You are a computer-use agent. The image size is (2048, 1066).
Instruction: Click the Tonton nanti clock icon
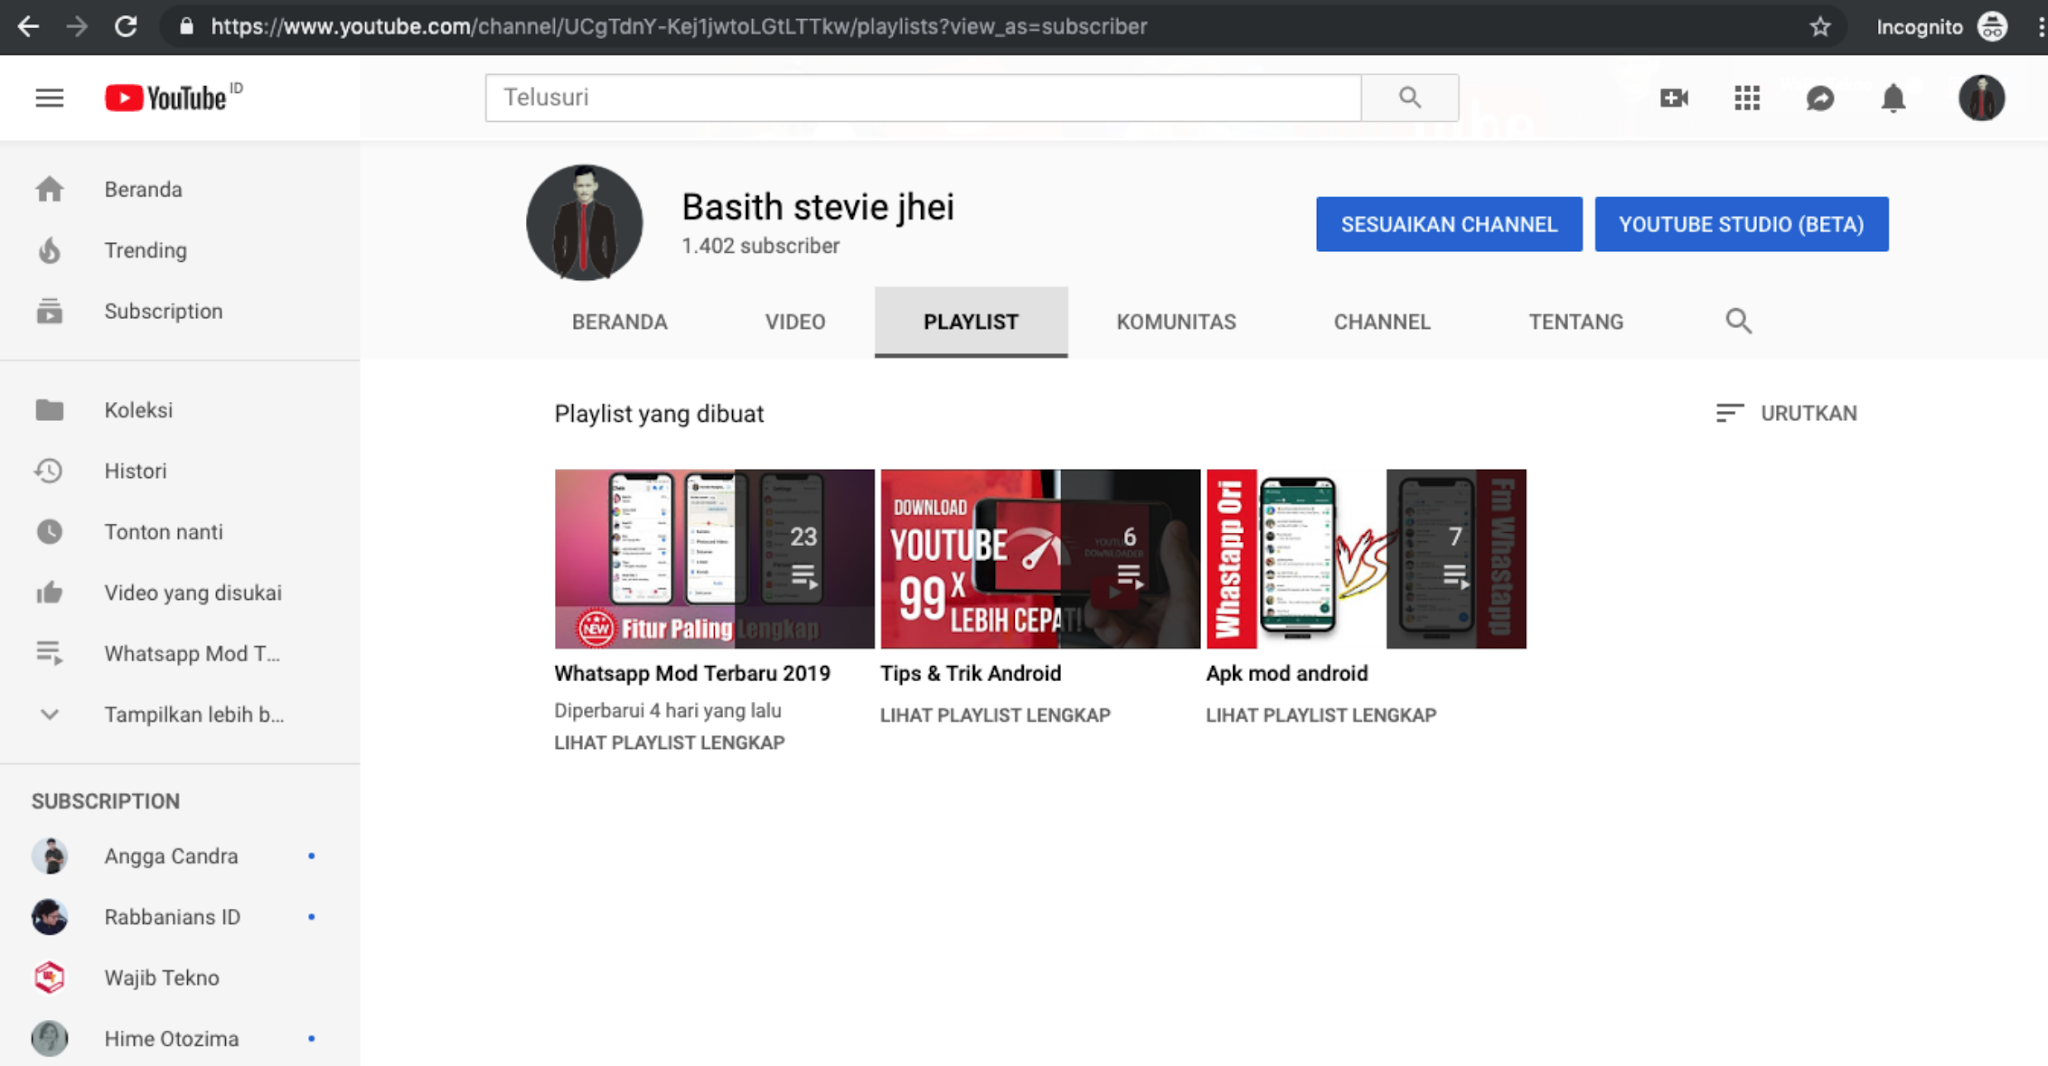(49, 532)
